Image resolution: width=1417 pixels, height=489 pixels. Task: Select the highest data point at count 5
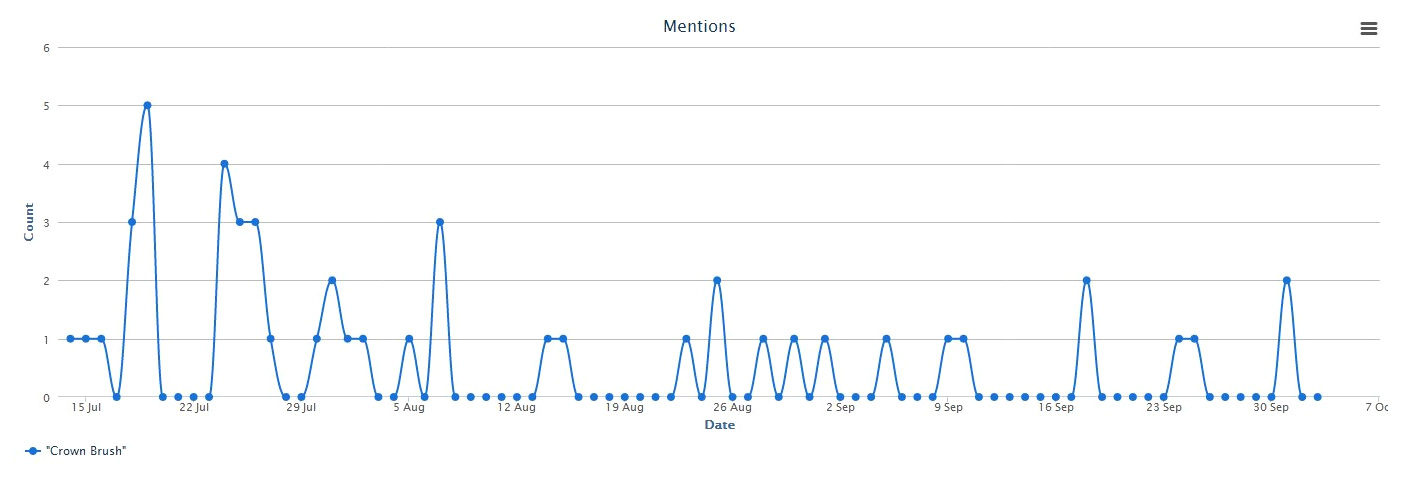click(147, 105)
